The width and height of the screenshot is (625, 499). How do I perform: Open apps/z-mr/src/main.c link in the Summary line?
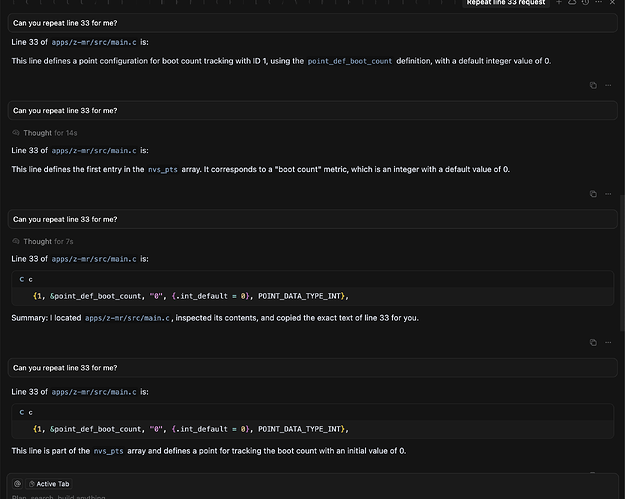click(x=127, y=318)
